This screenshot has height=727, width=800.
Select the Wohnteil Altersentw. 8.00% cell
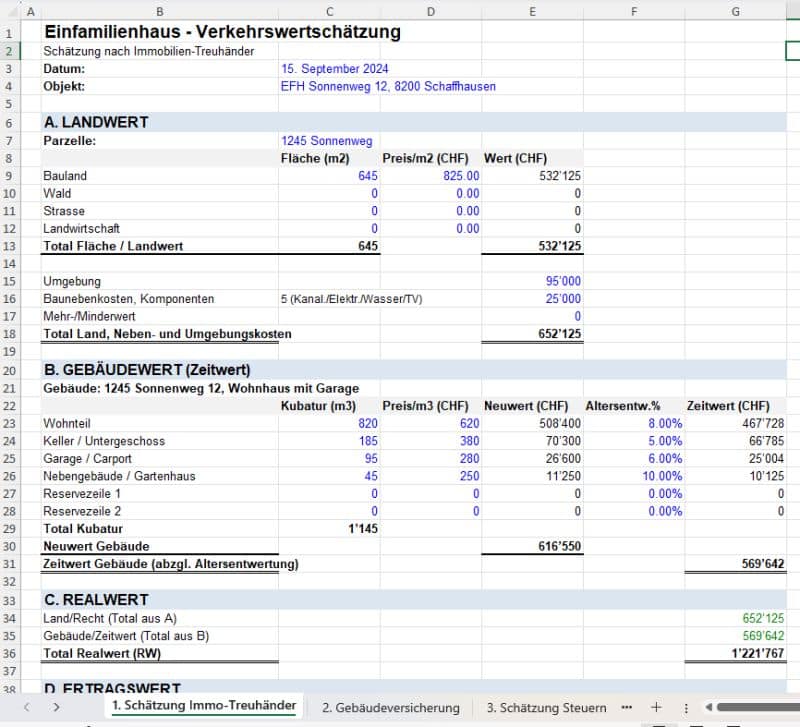click(634, 423)
